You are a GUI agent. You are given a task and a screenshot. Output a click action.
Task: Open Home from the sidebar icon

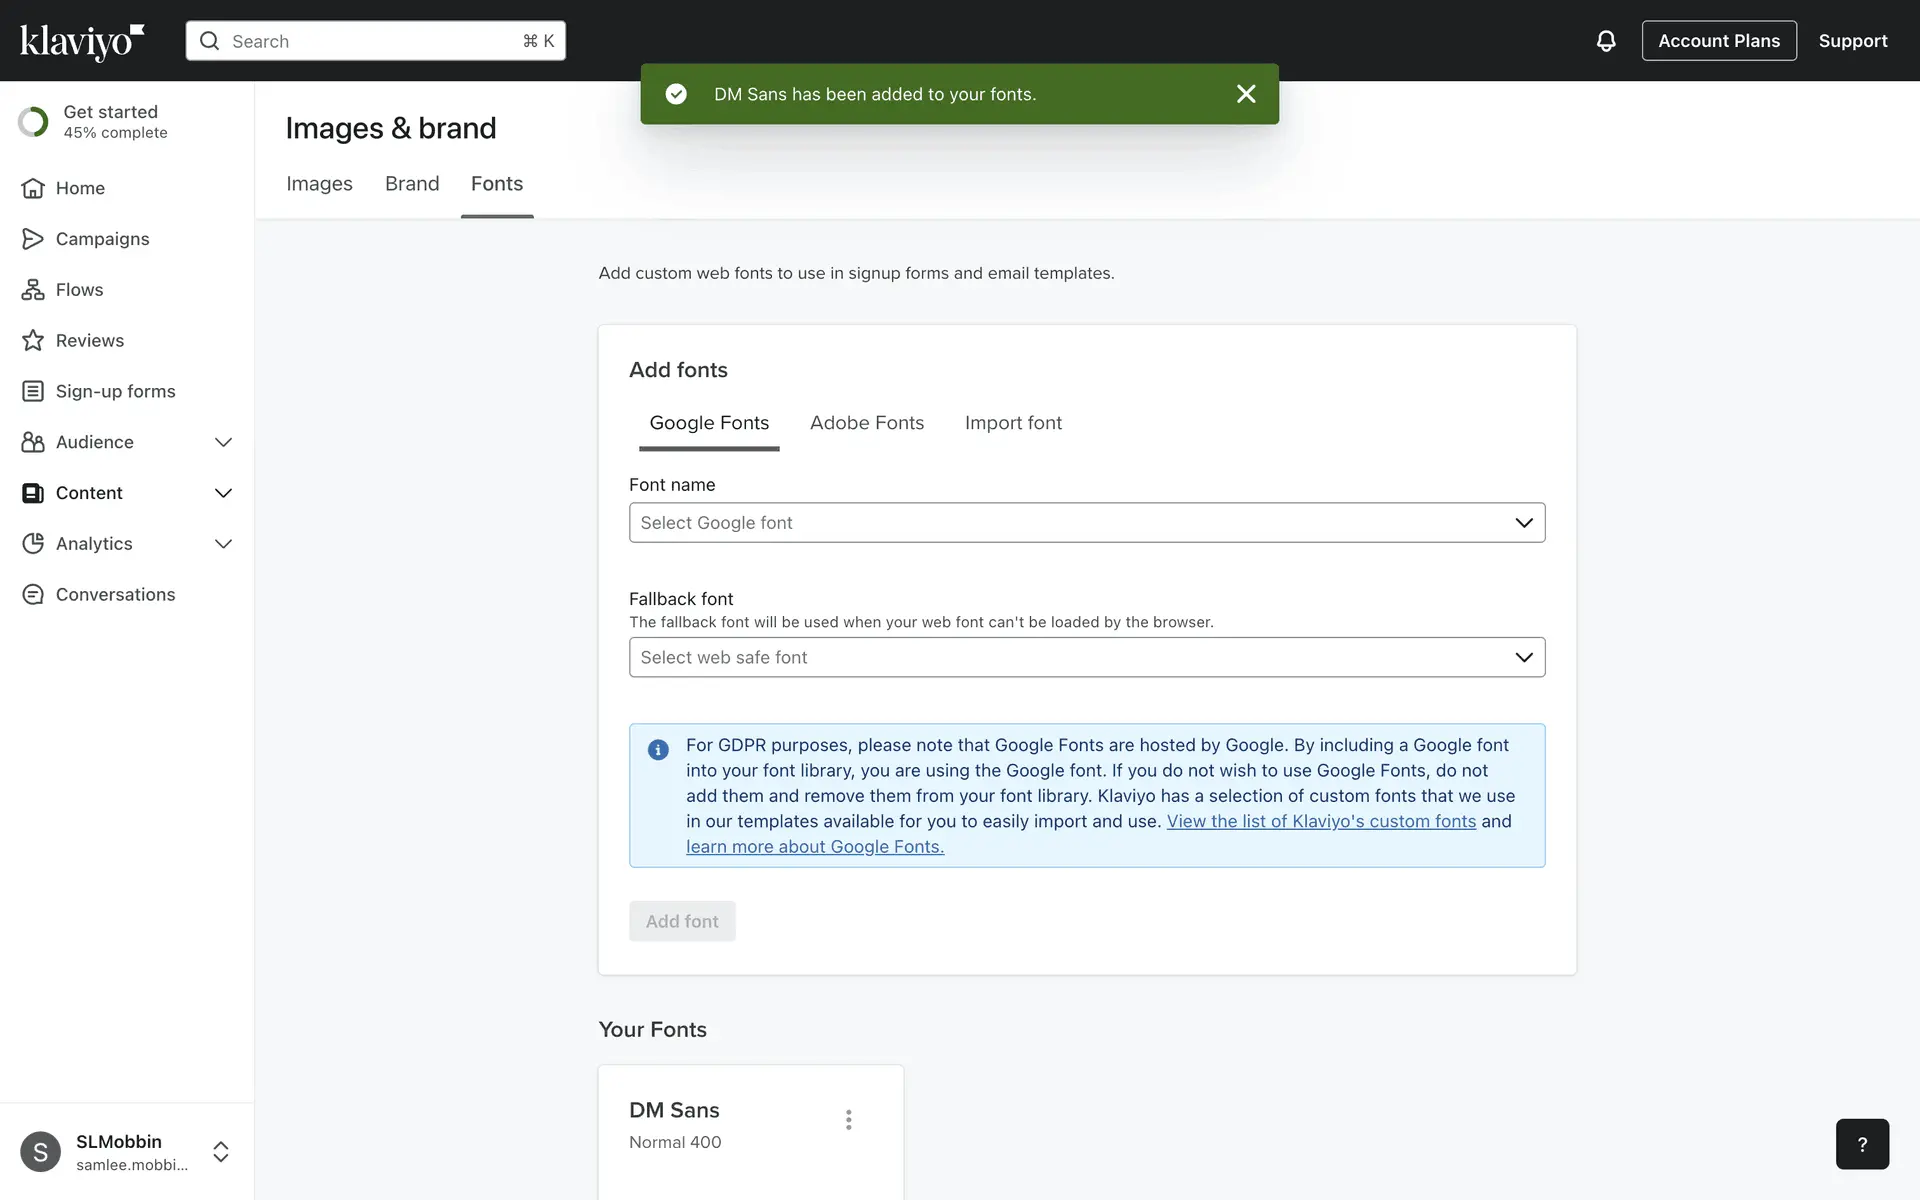[x=33, y=188]
